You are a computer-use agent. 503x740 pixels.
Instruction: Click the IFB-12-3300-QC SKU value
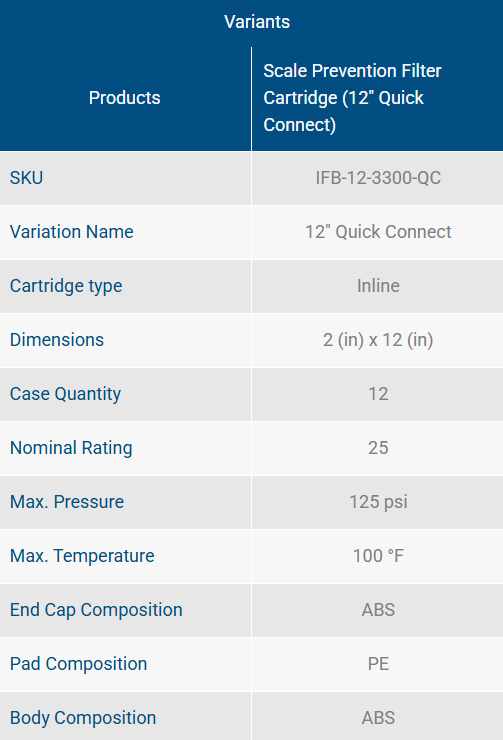tap(378, 178)
